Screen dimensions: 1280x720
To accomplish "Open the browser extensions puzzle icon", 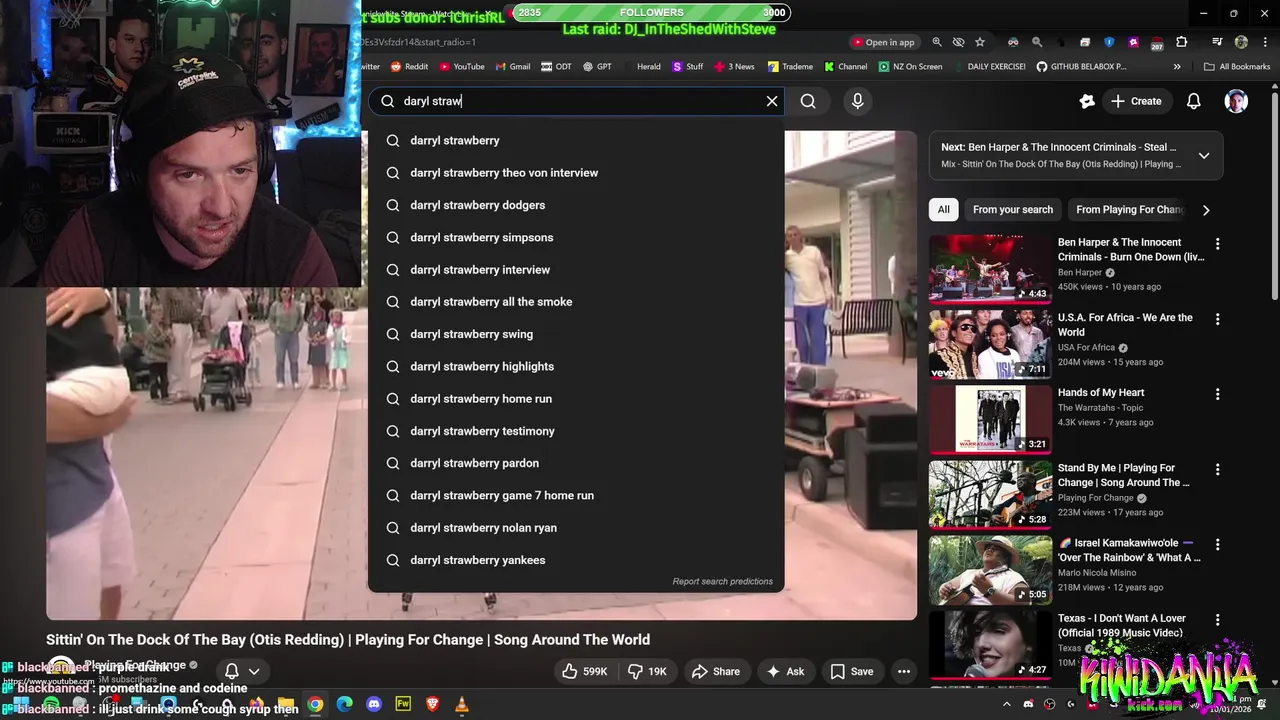I will [x=1181, y=42].
